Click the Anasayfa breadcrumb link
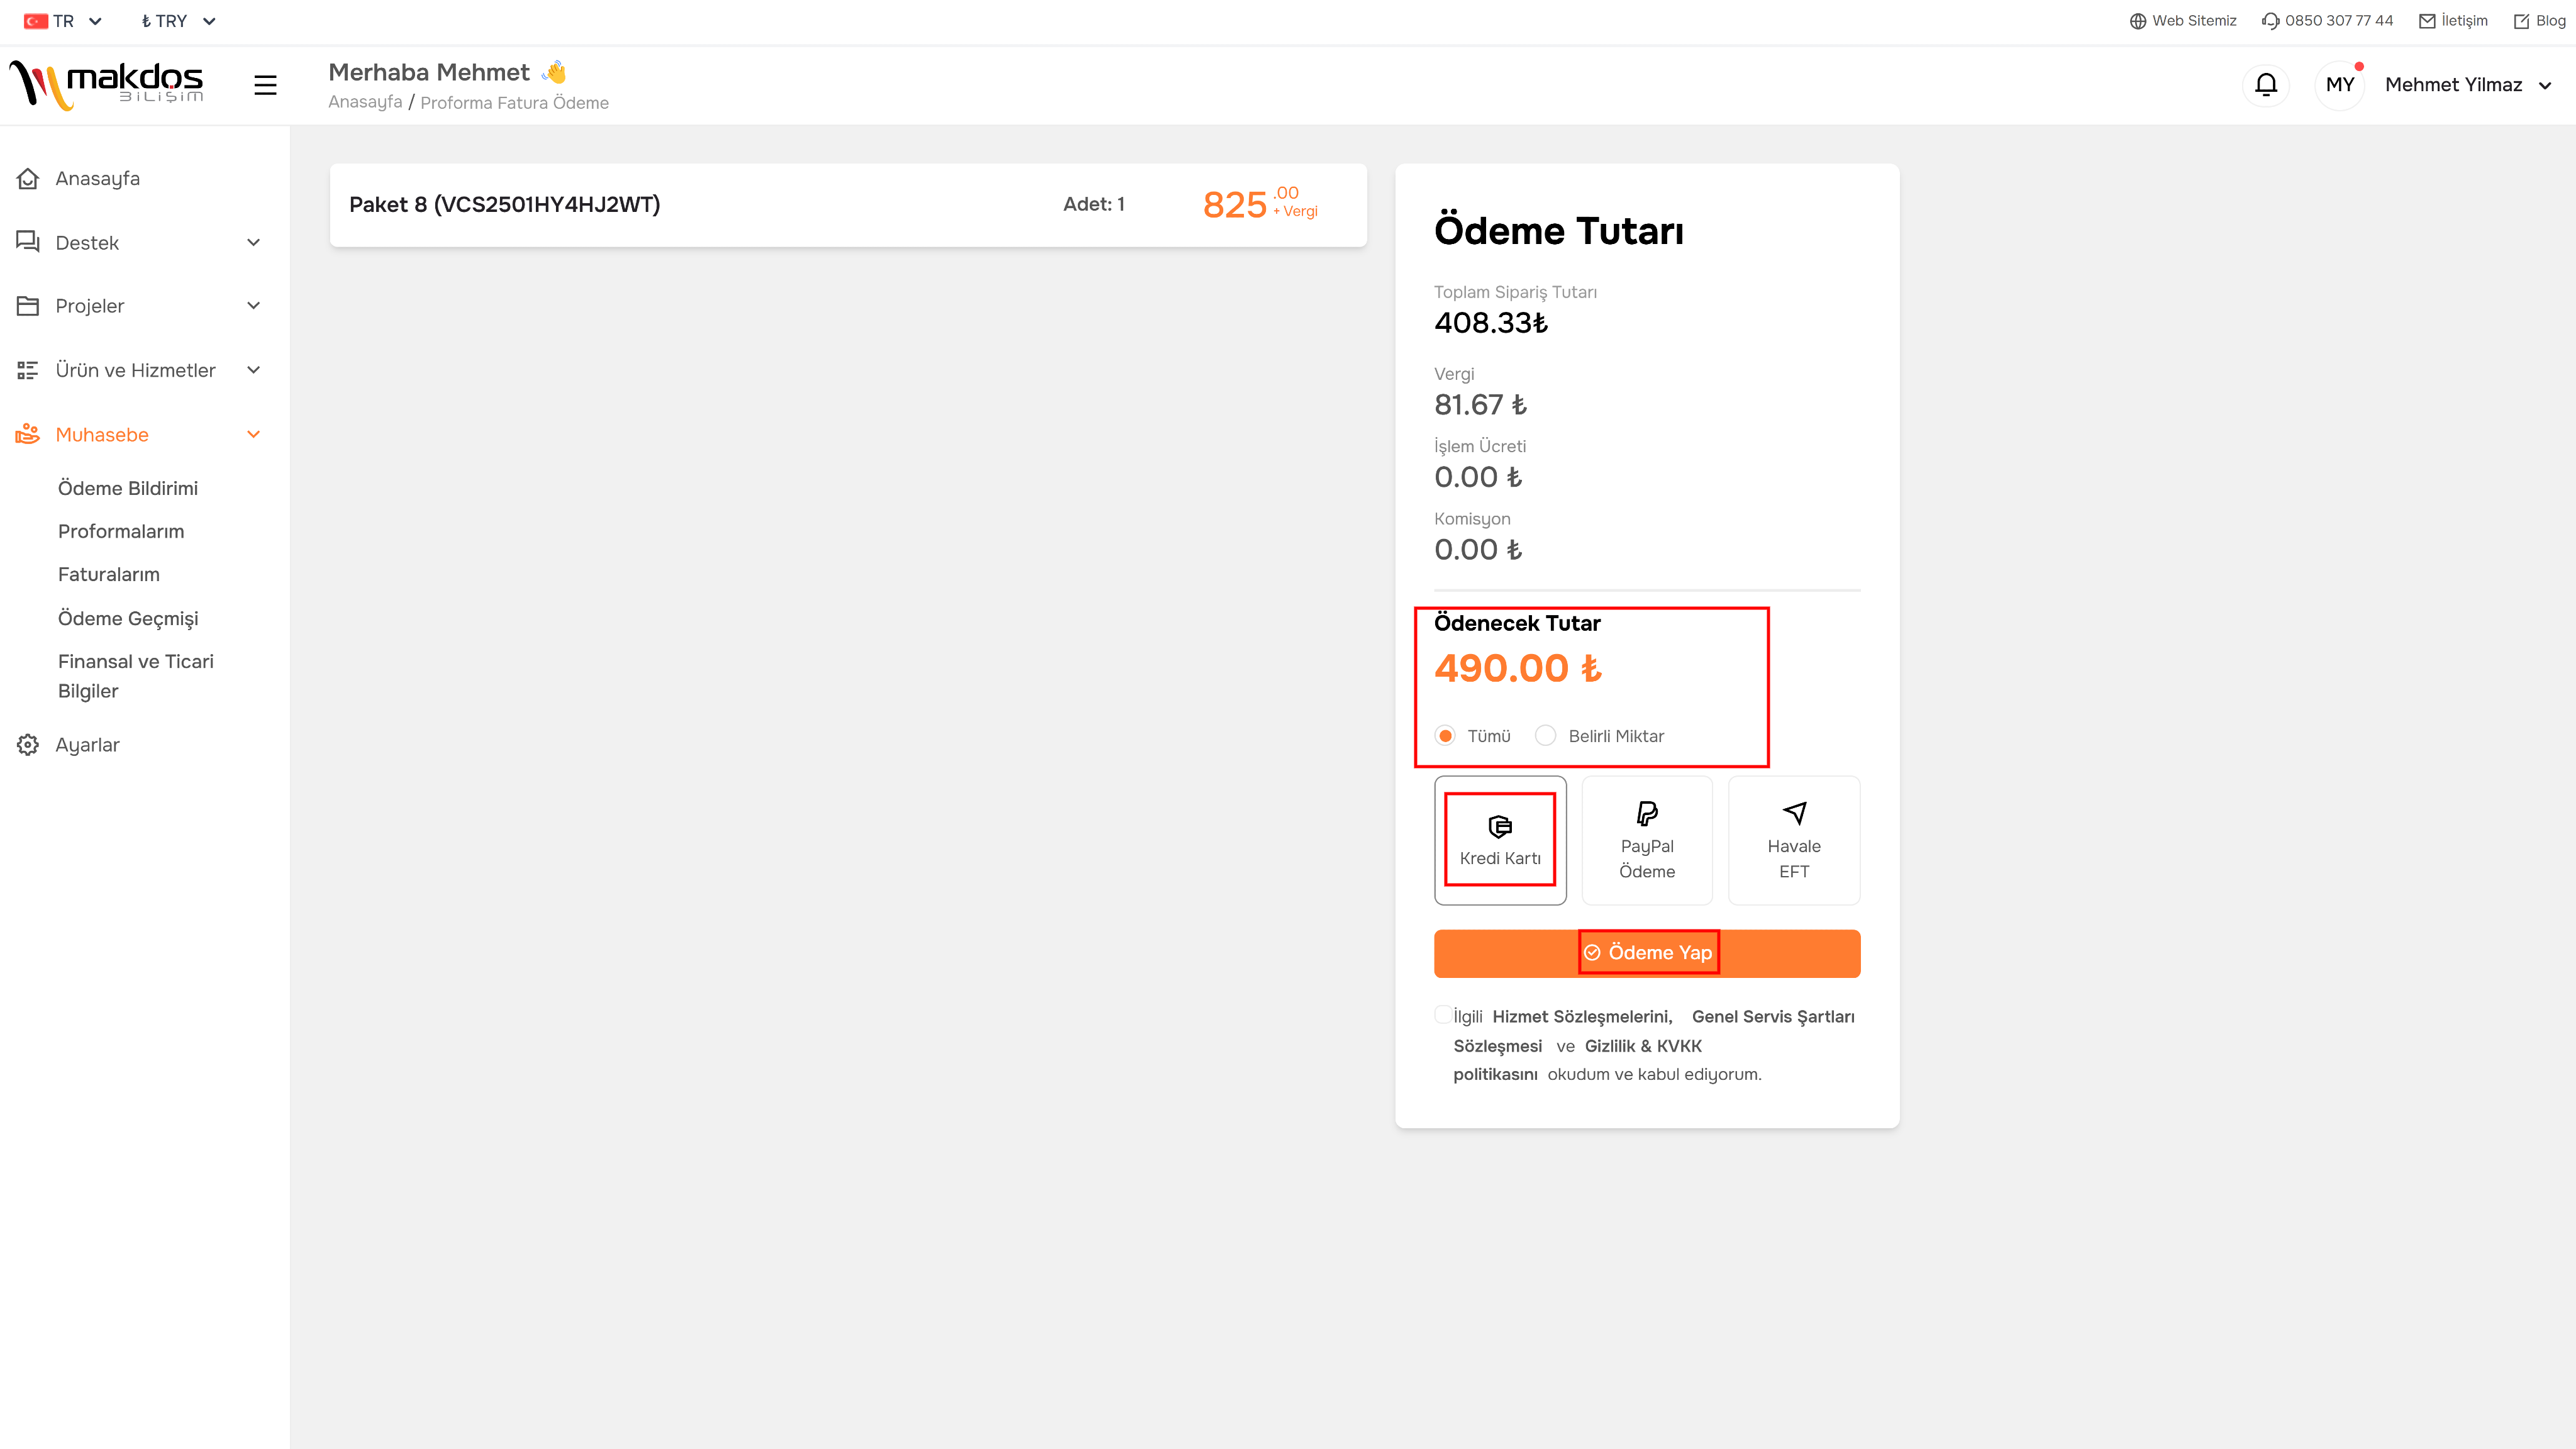Screen dimensions: 2576x1449 (365, 102)
